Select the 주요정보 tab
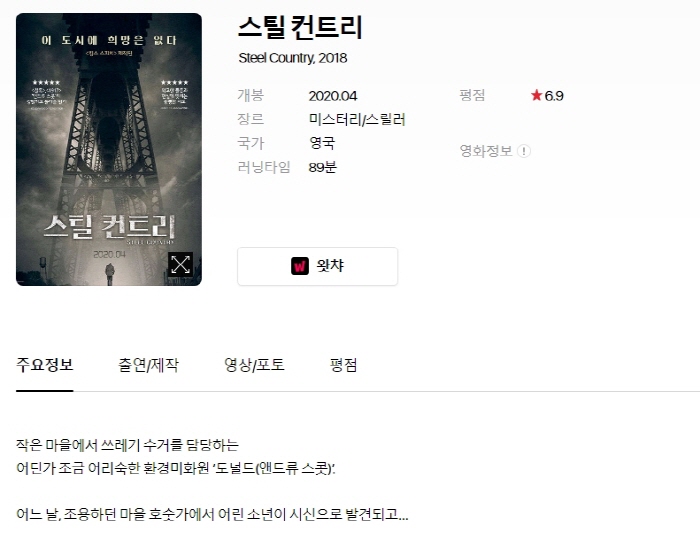 [x=45, y=365]
